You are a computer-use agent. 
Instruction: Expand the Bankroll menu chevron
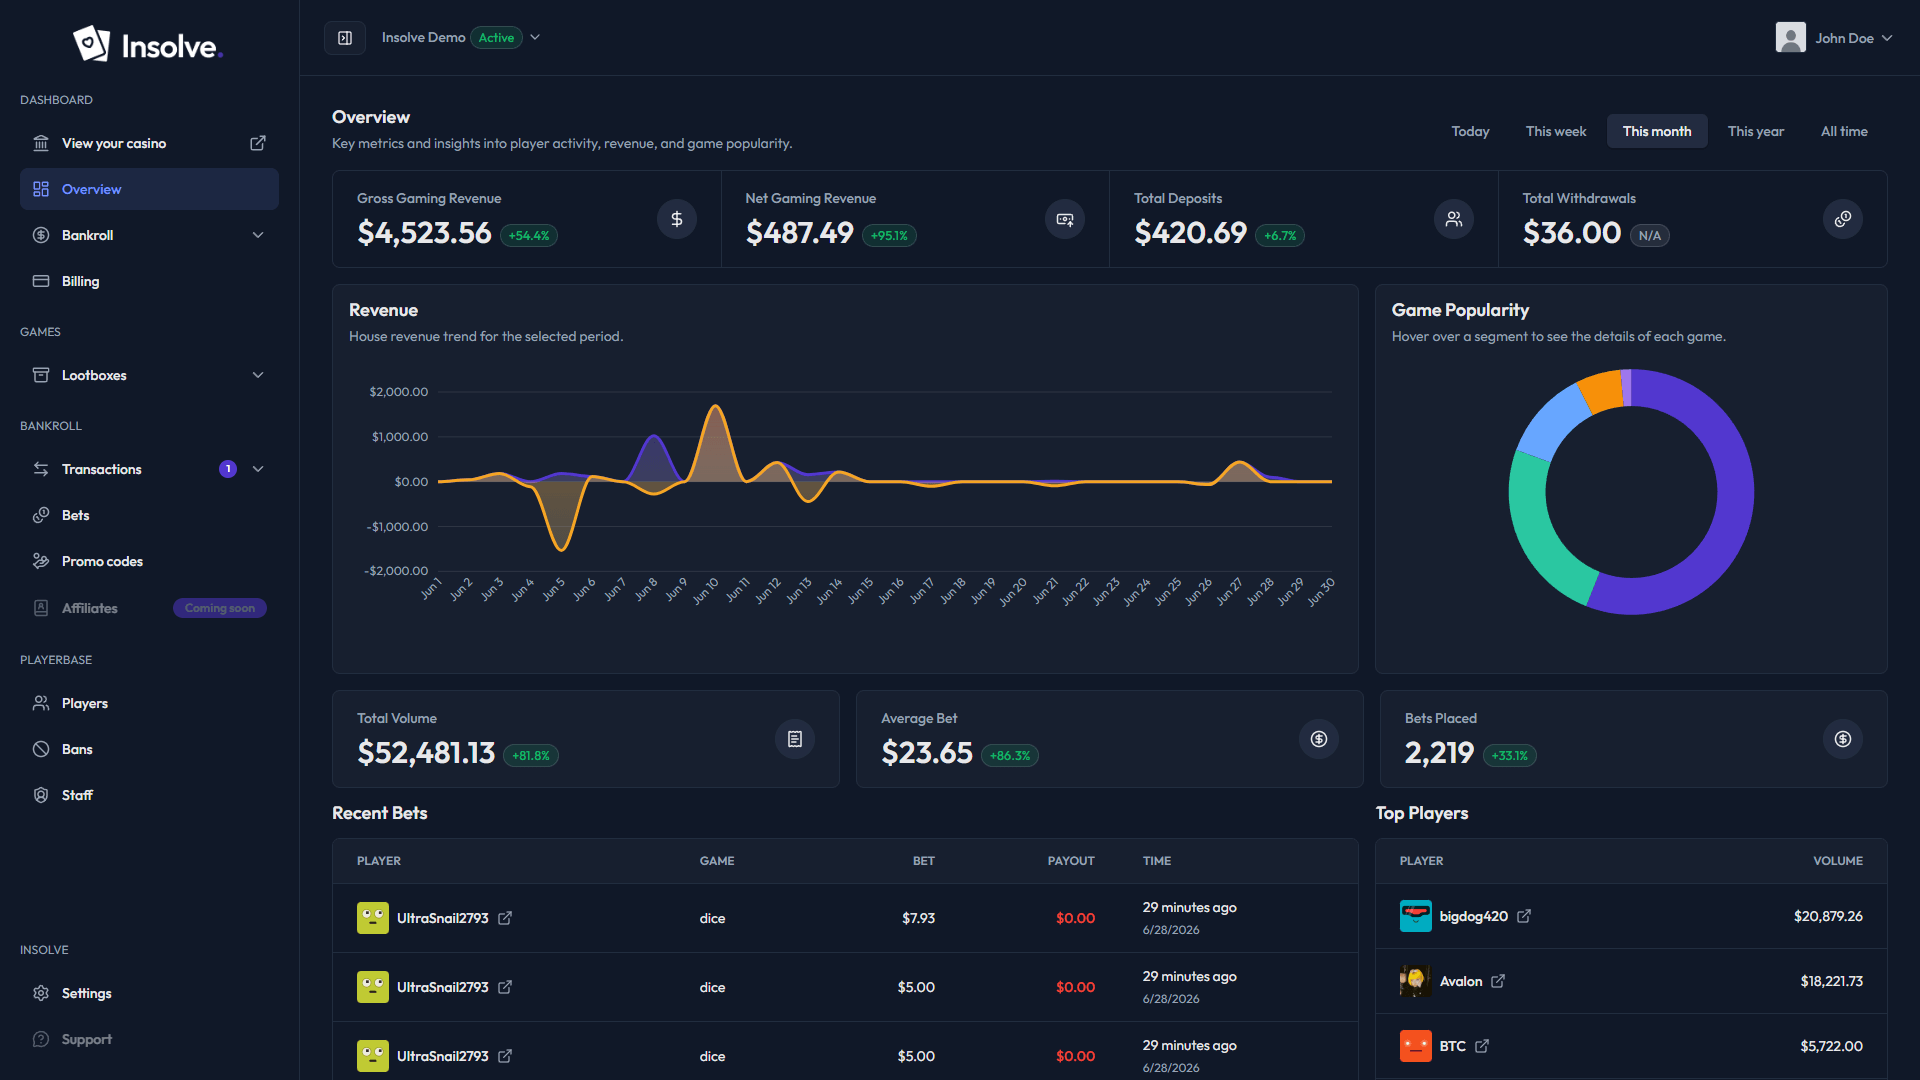[x=258, y=235]
